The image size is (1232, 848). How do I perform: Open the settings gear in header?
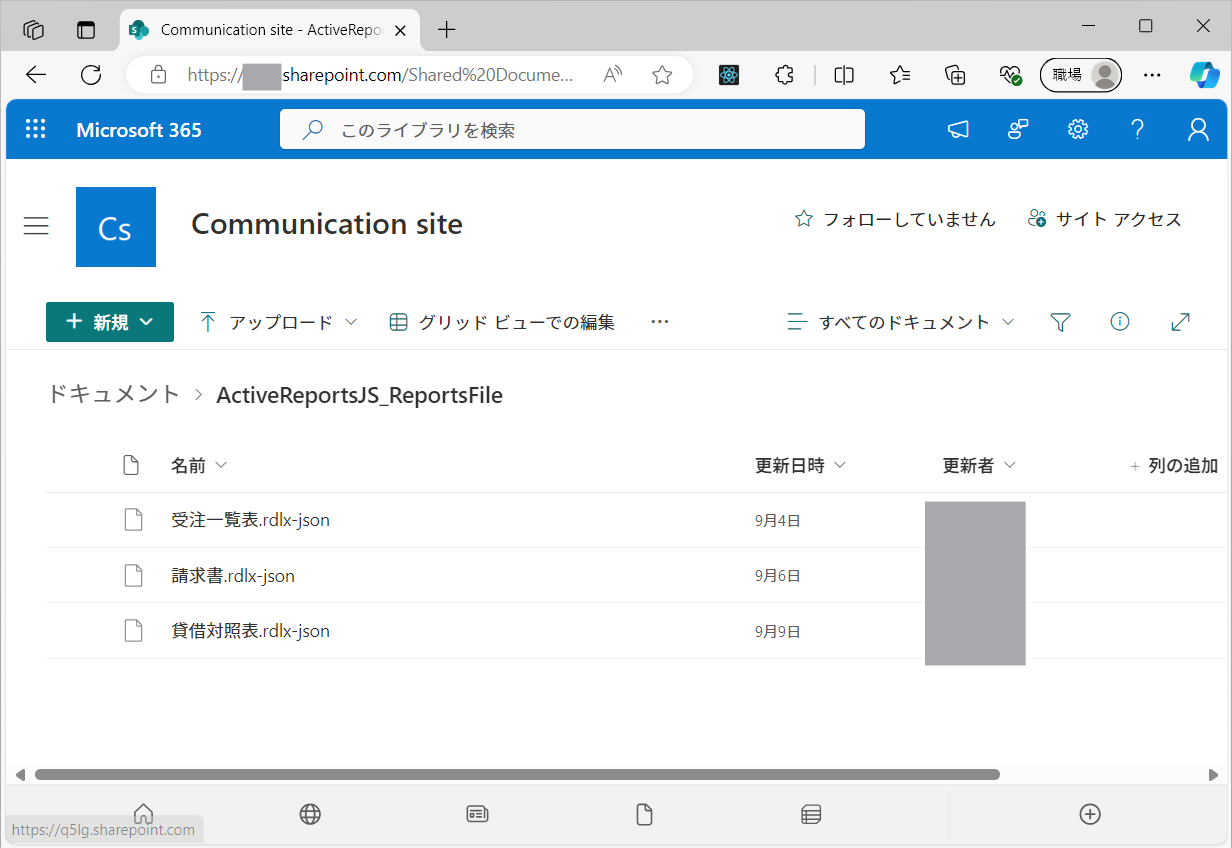tap(1078, 129)
